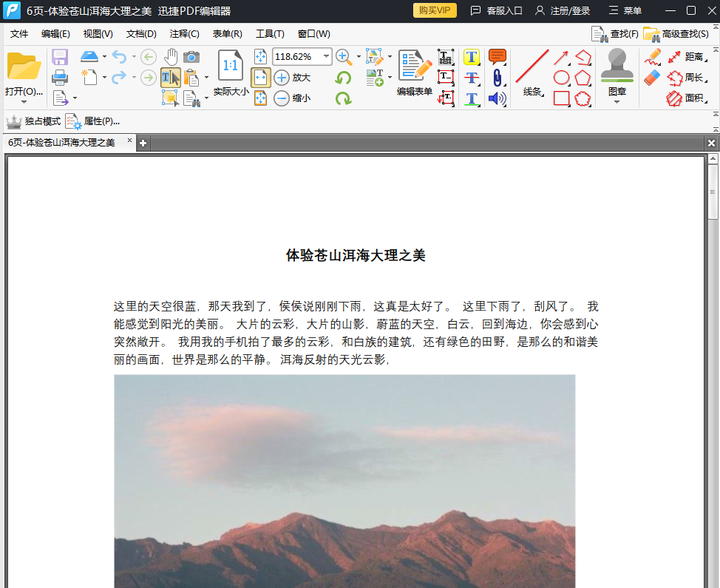Toggle Fit Visible orange page icon
720x588 pixels.
[x=260, y=98]
